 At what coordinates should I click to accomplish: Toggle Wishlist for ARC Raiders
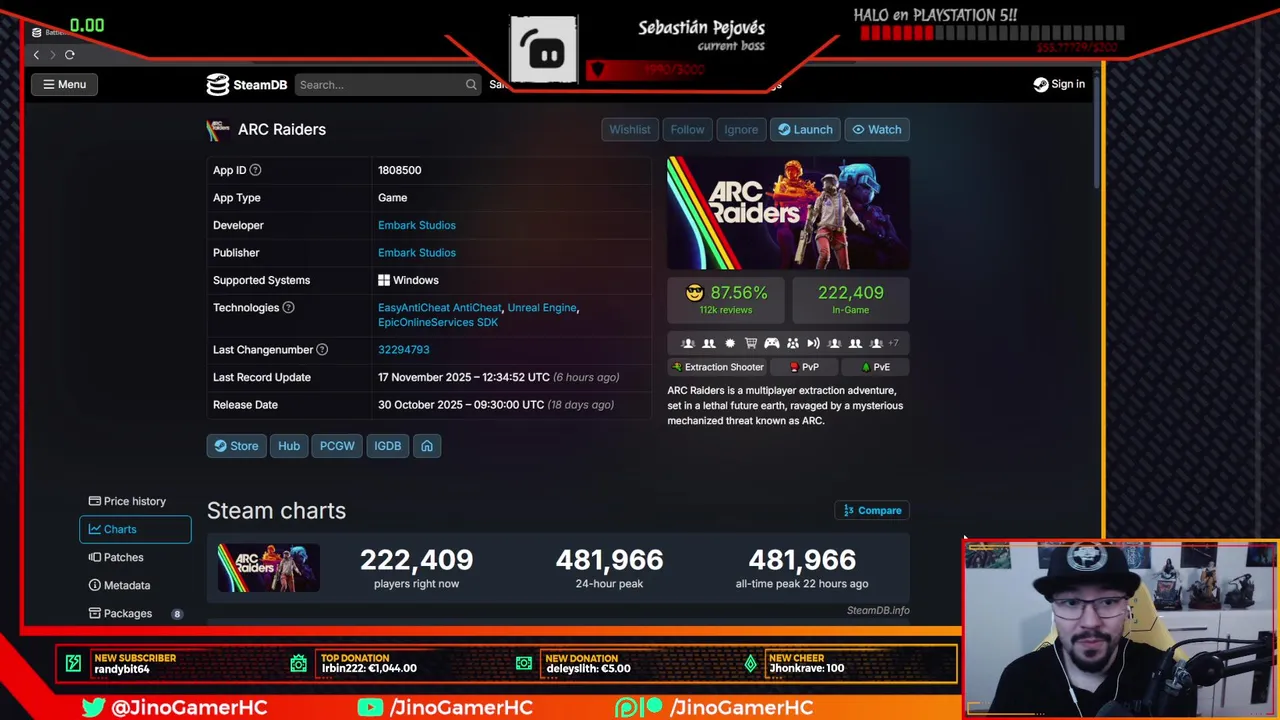tap(630, 130)
